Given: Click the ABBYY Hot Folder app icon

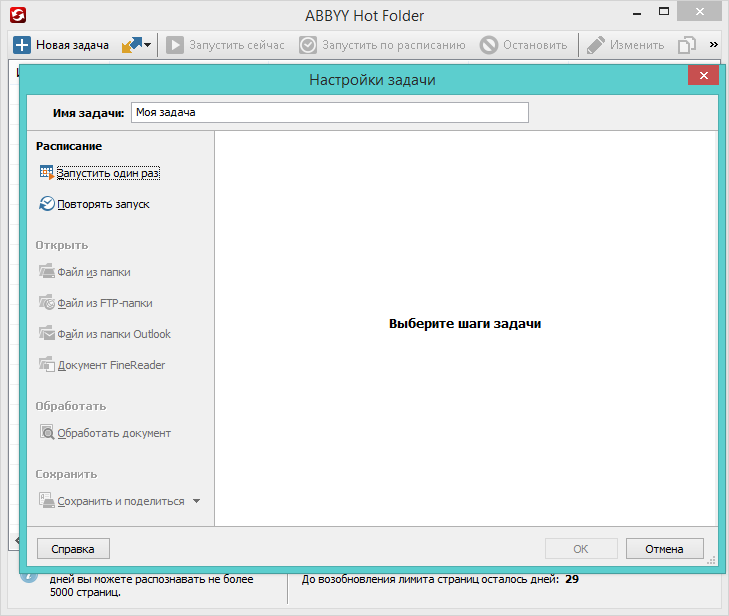Looking at the screenshot, I should tap(18, 15).
